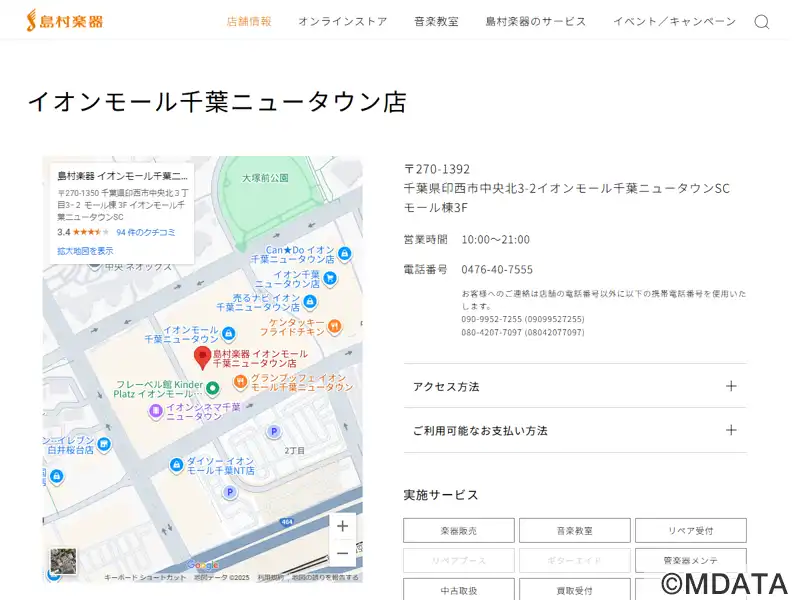Click the 大塚前公園 park label
The image size is (800, 600).
(x=265, y=178)
